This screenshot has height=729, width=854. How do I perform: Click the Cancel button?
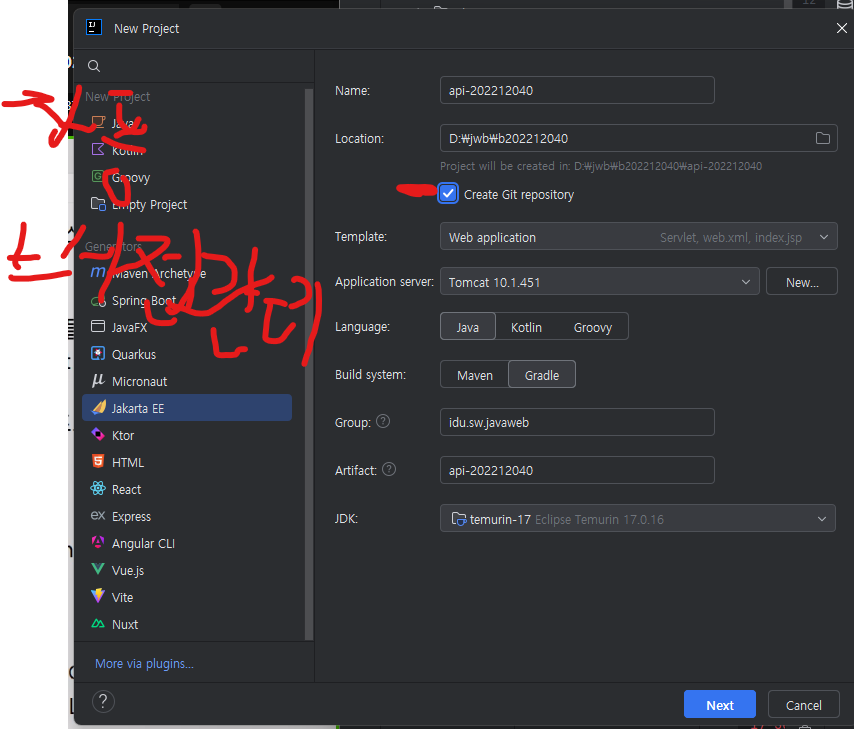tap(803, 704)
